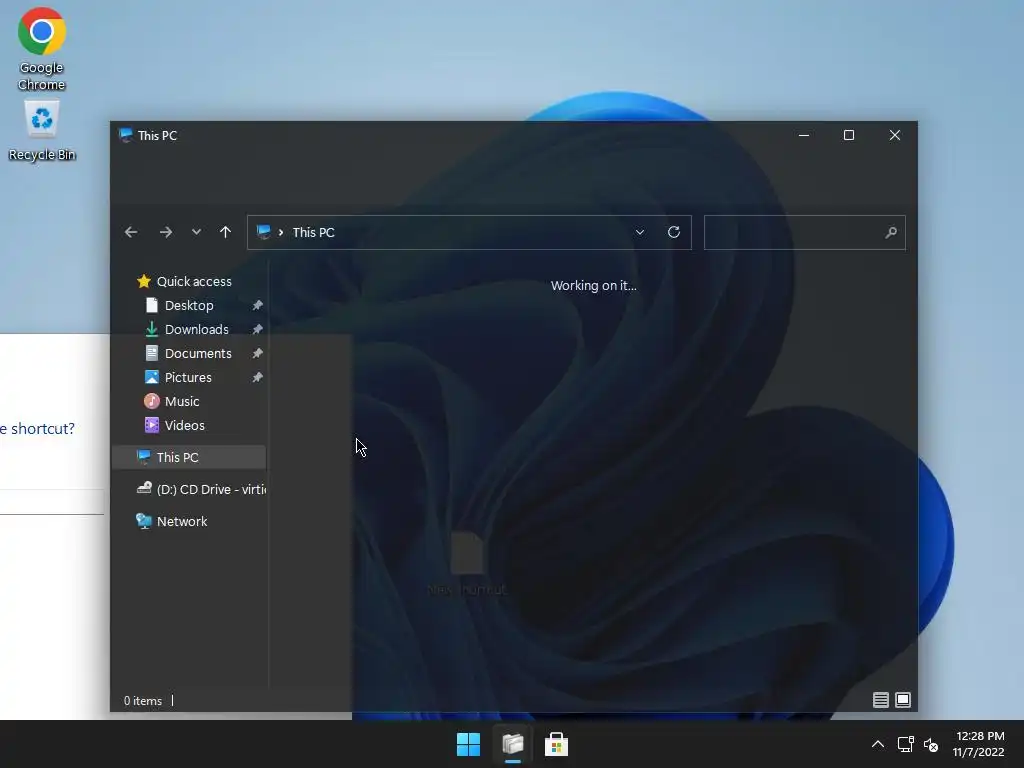
Task: Switch to details view in status bar
Action: [880, 700]
